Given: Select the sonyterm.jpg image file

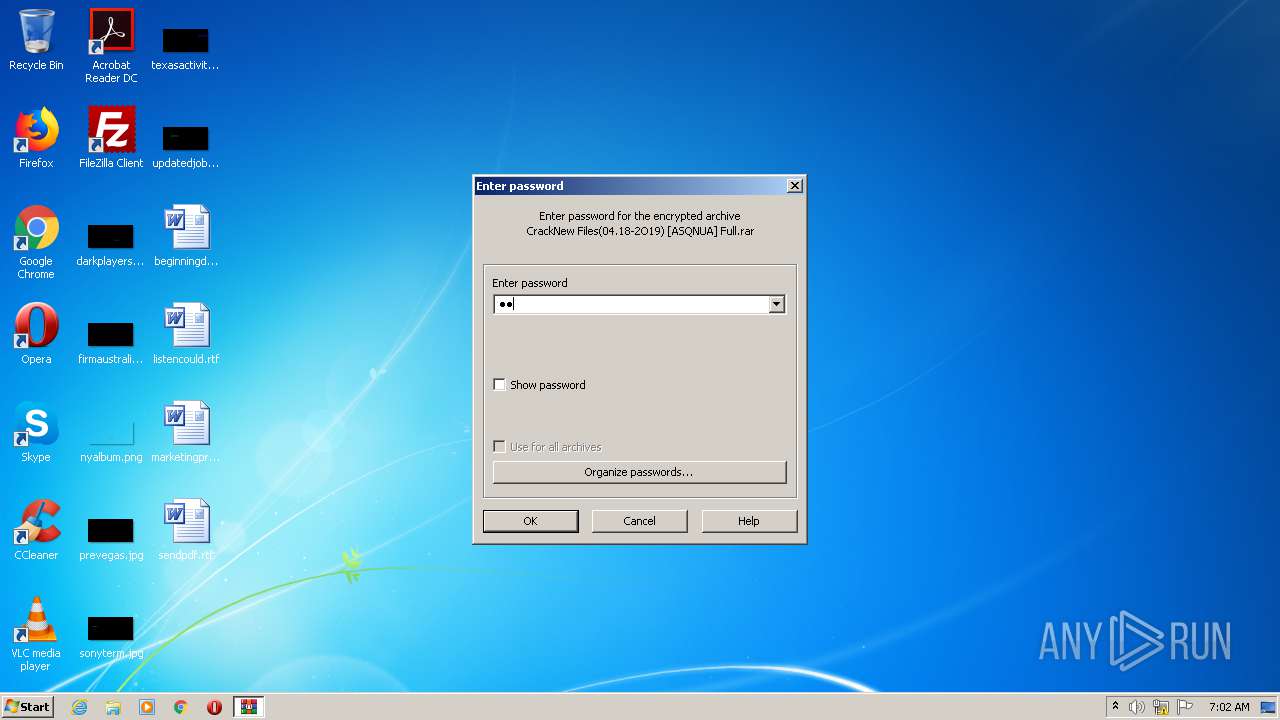Looking at the screenshot, I should click(111, 635).
